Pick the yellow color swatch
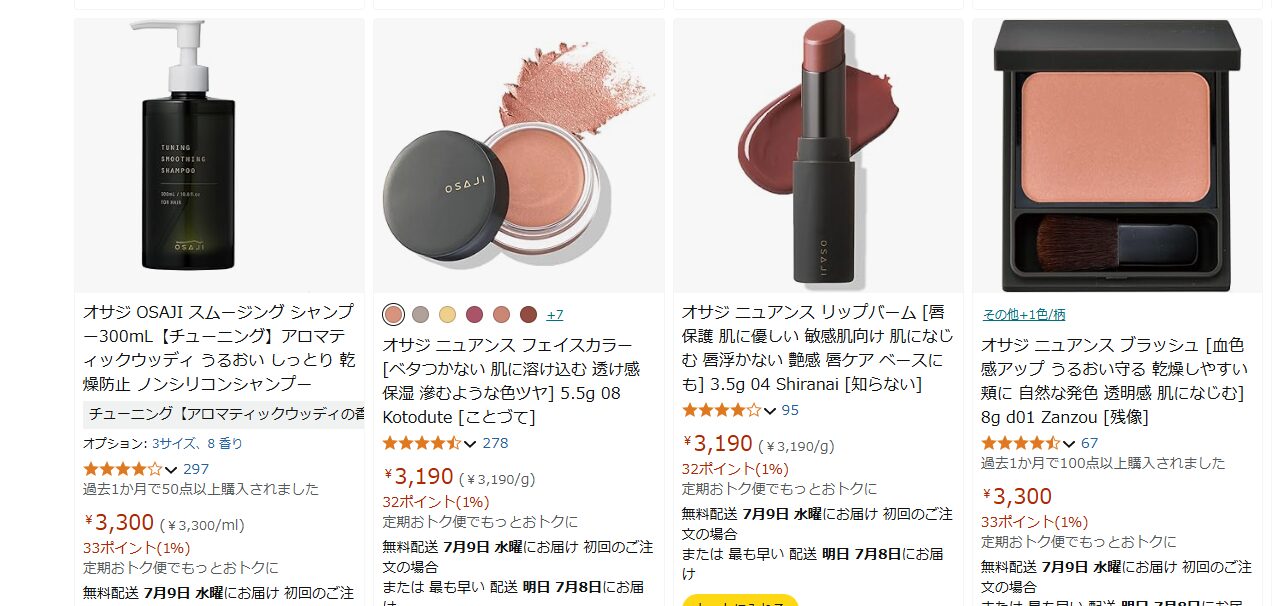This screenshot has height=606, width=1272. [447, 314]
